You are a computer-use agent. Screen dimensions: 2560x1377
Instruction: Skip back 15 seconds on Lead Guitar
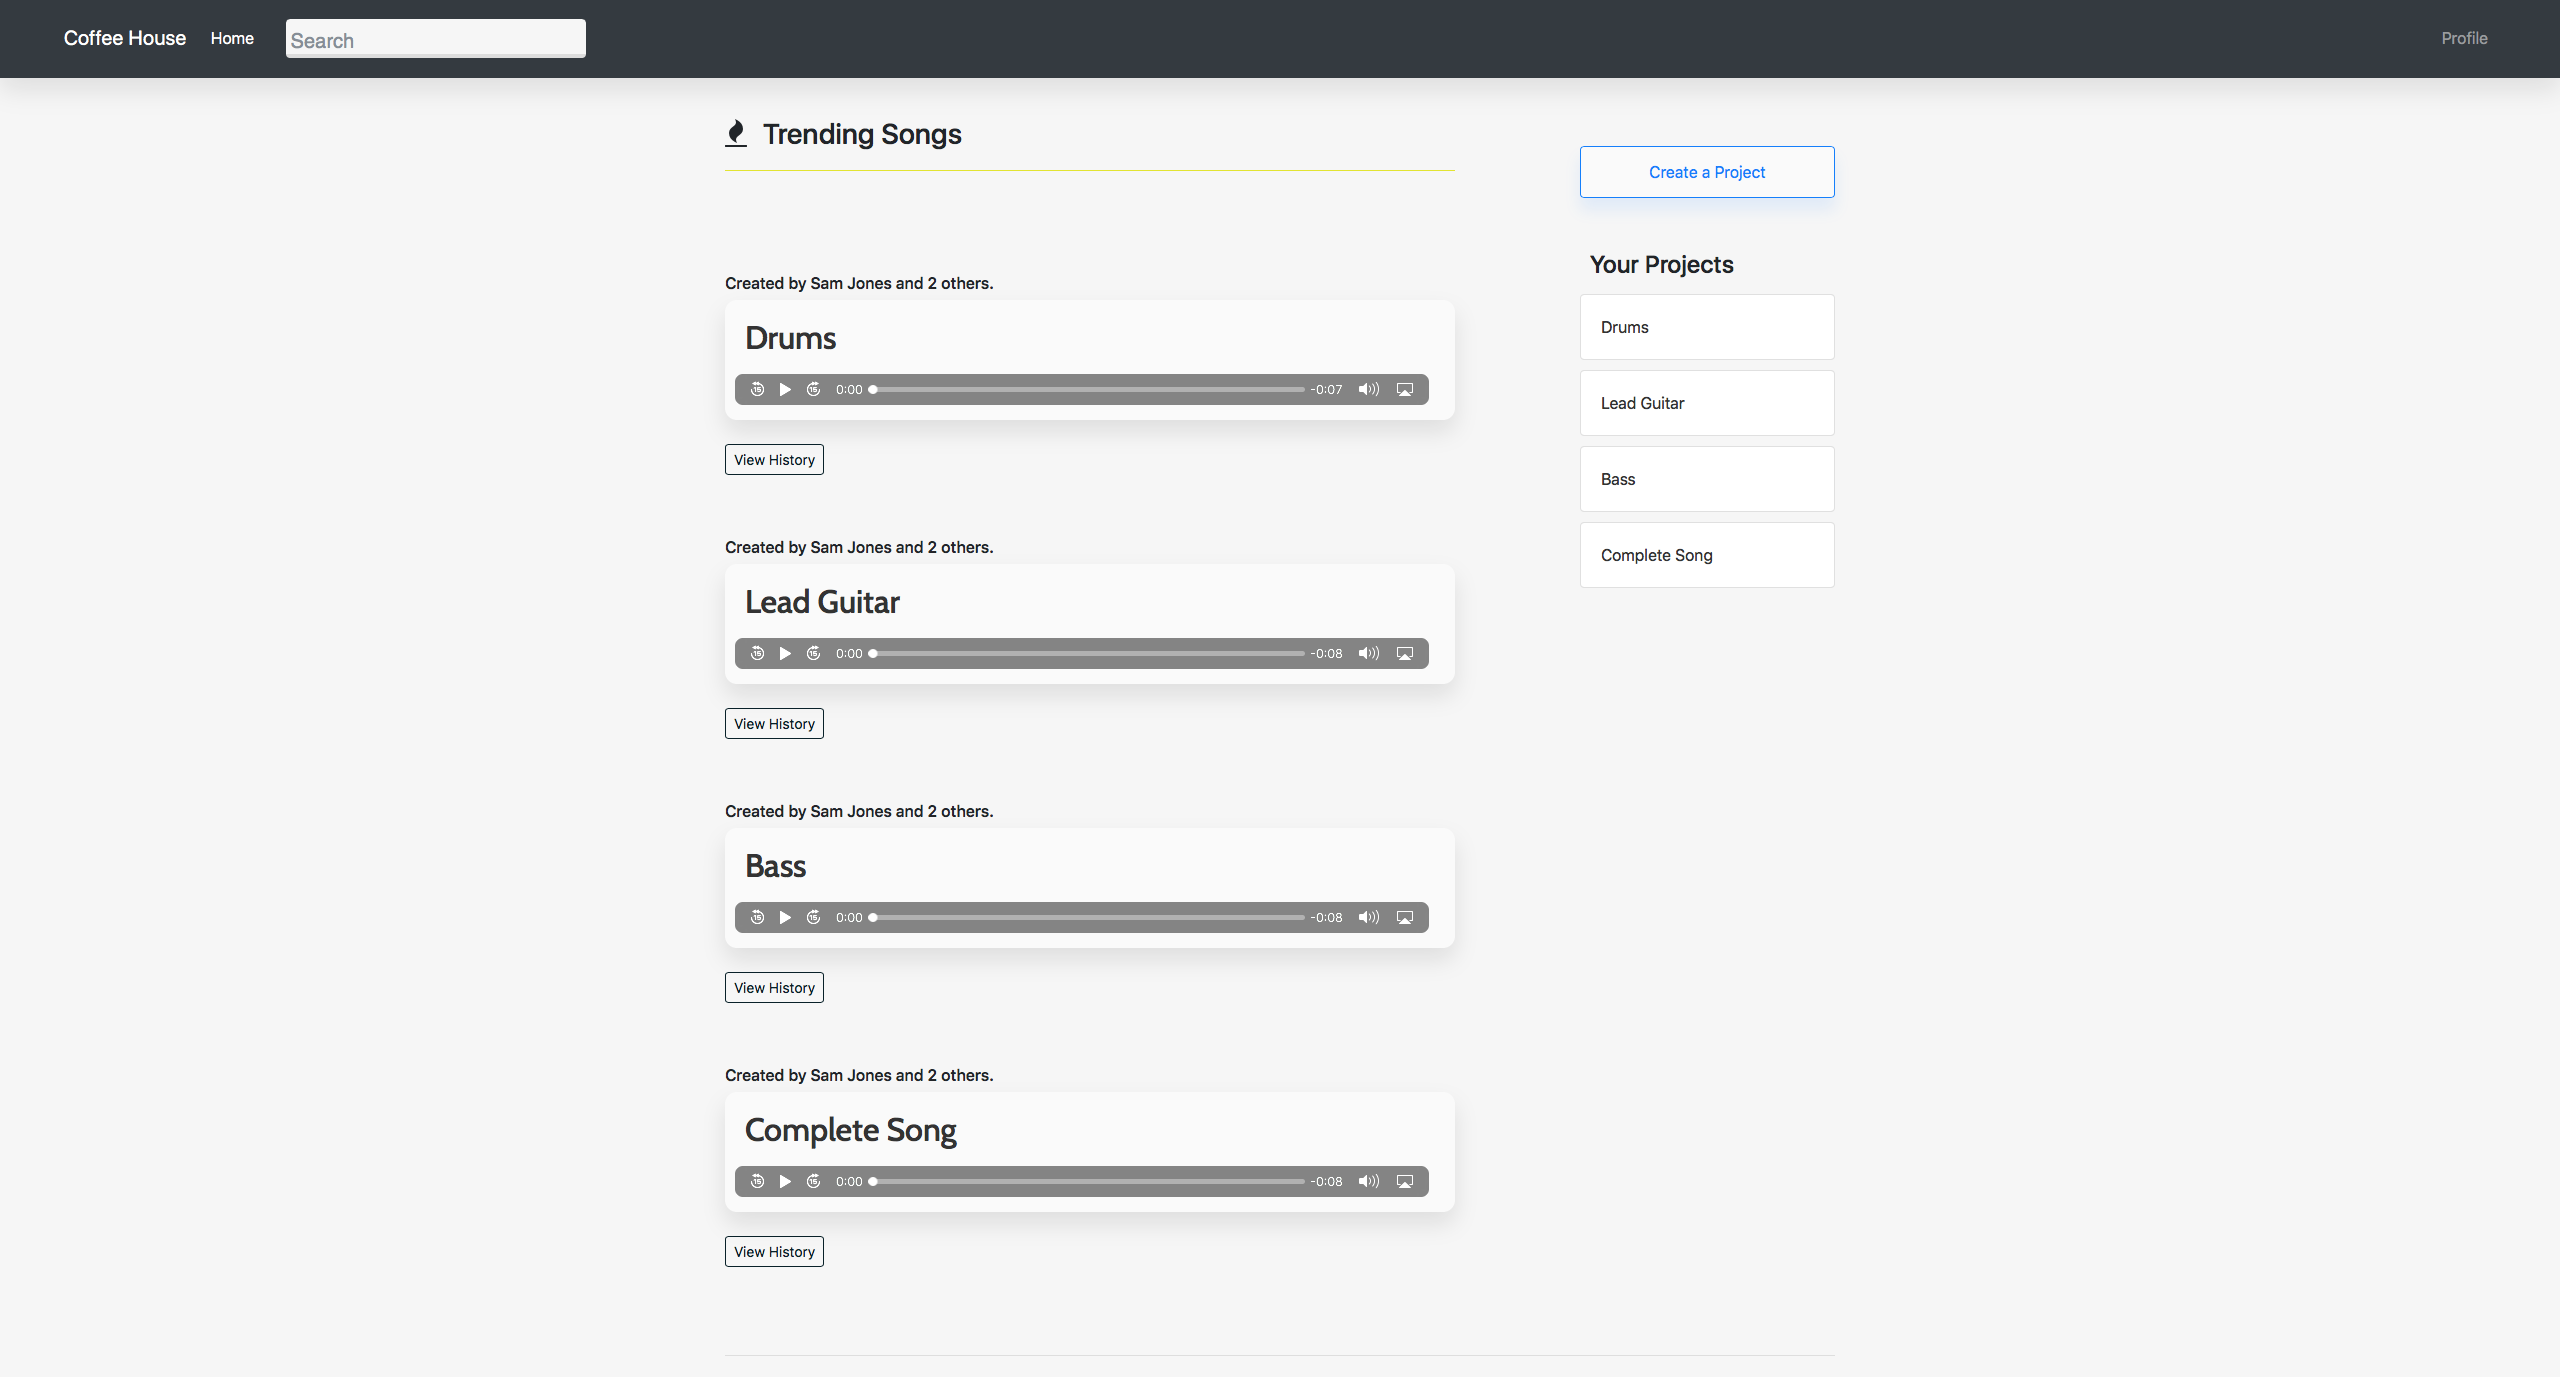[x=757, y=653]
